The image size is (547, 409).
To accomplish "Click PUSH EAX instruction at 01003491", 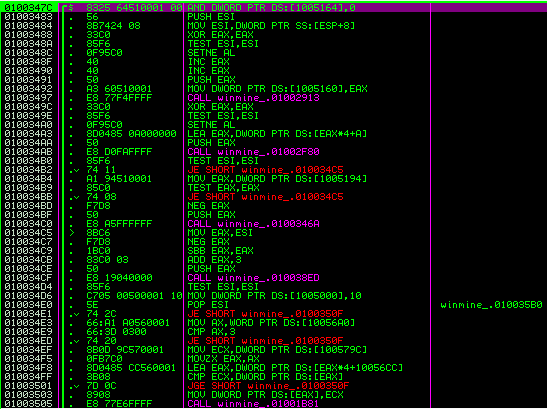I will tap(211, 80).
